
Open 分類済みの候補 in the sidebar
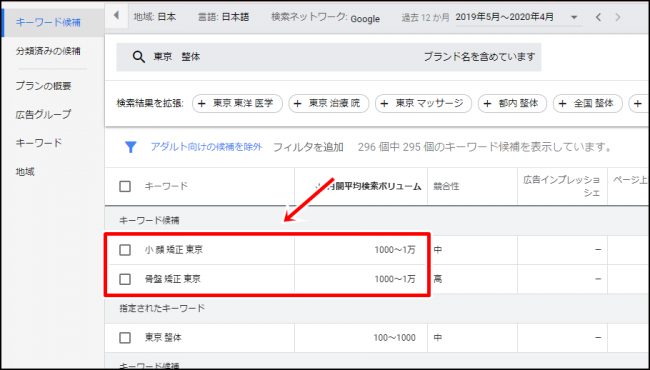(48, 51)
